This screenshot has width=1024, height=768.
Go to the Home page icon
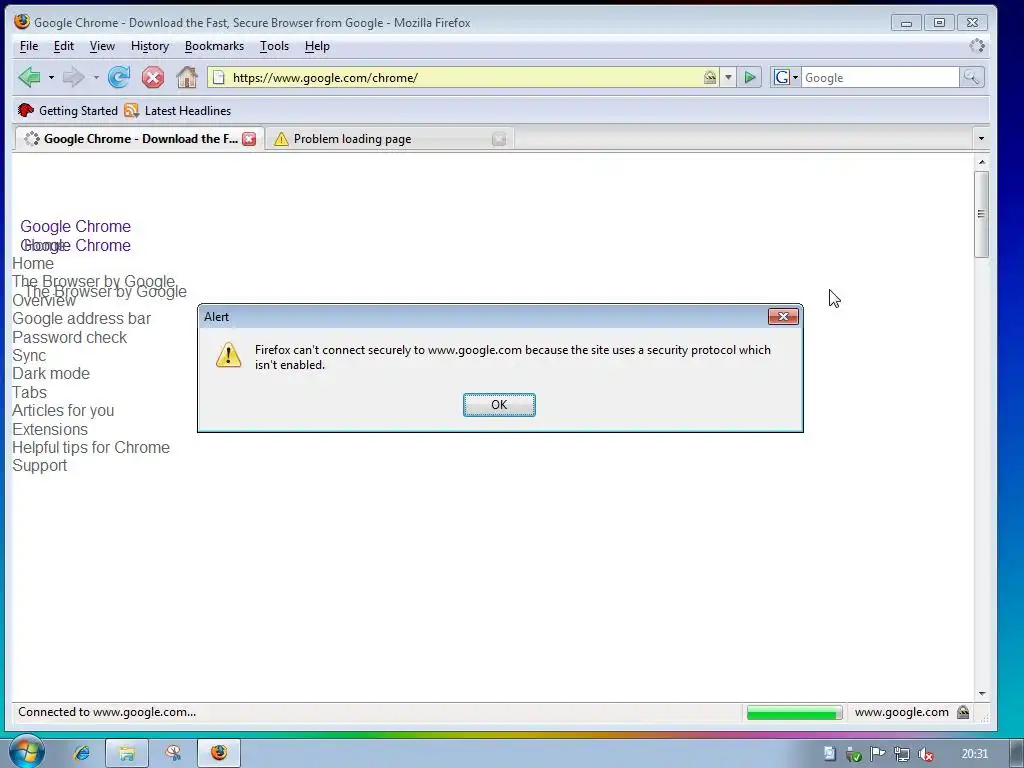tap(187, 77)
